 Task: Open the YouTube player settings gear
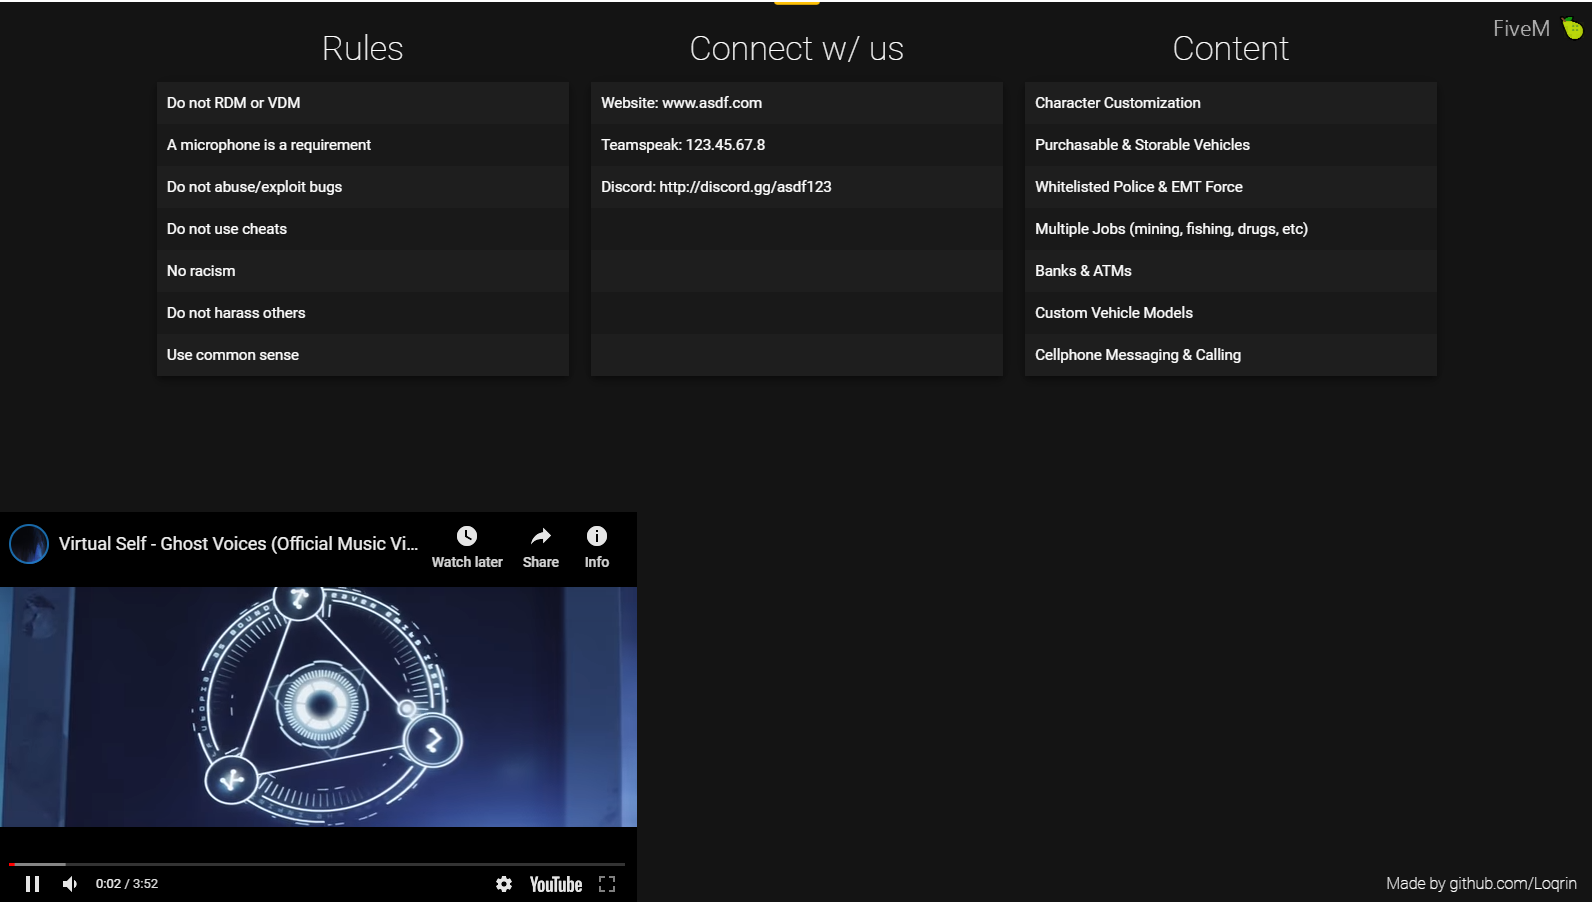504,884
